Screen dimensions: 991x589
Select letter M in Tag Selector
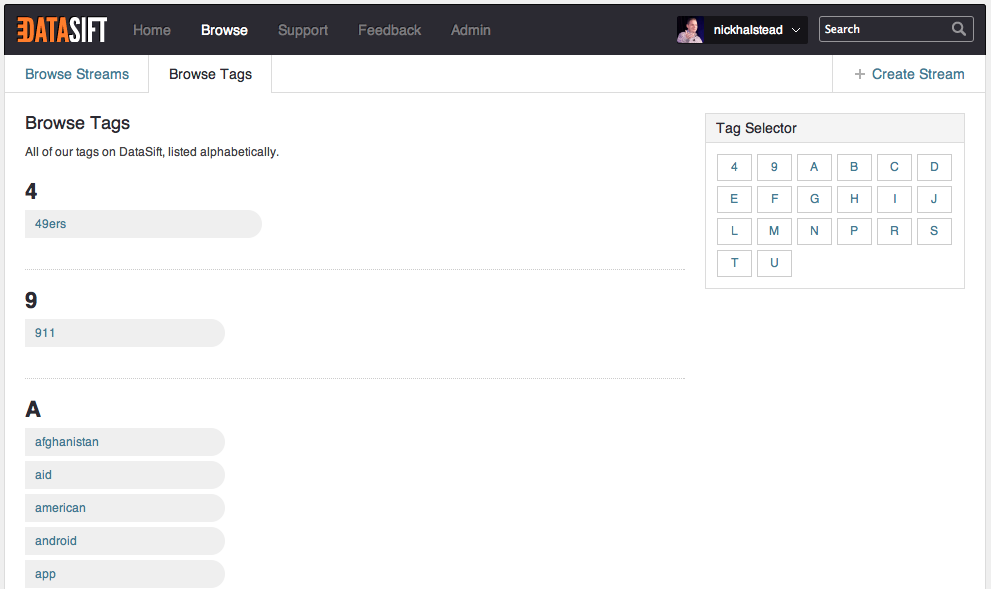774,231
